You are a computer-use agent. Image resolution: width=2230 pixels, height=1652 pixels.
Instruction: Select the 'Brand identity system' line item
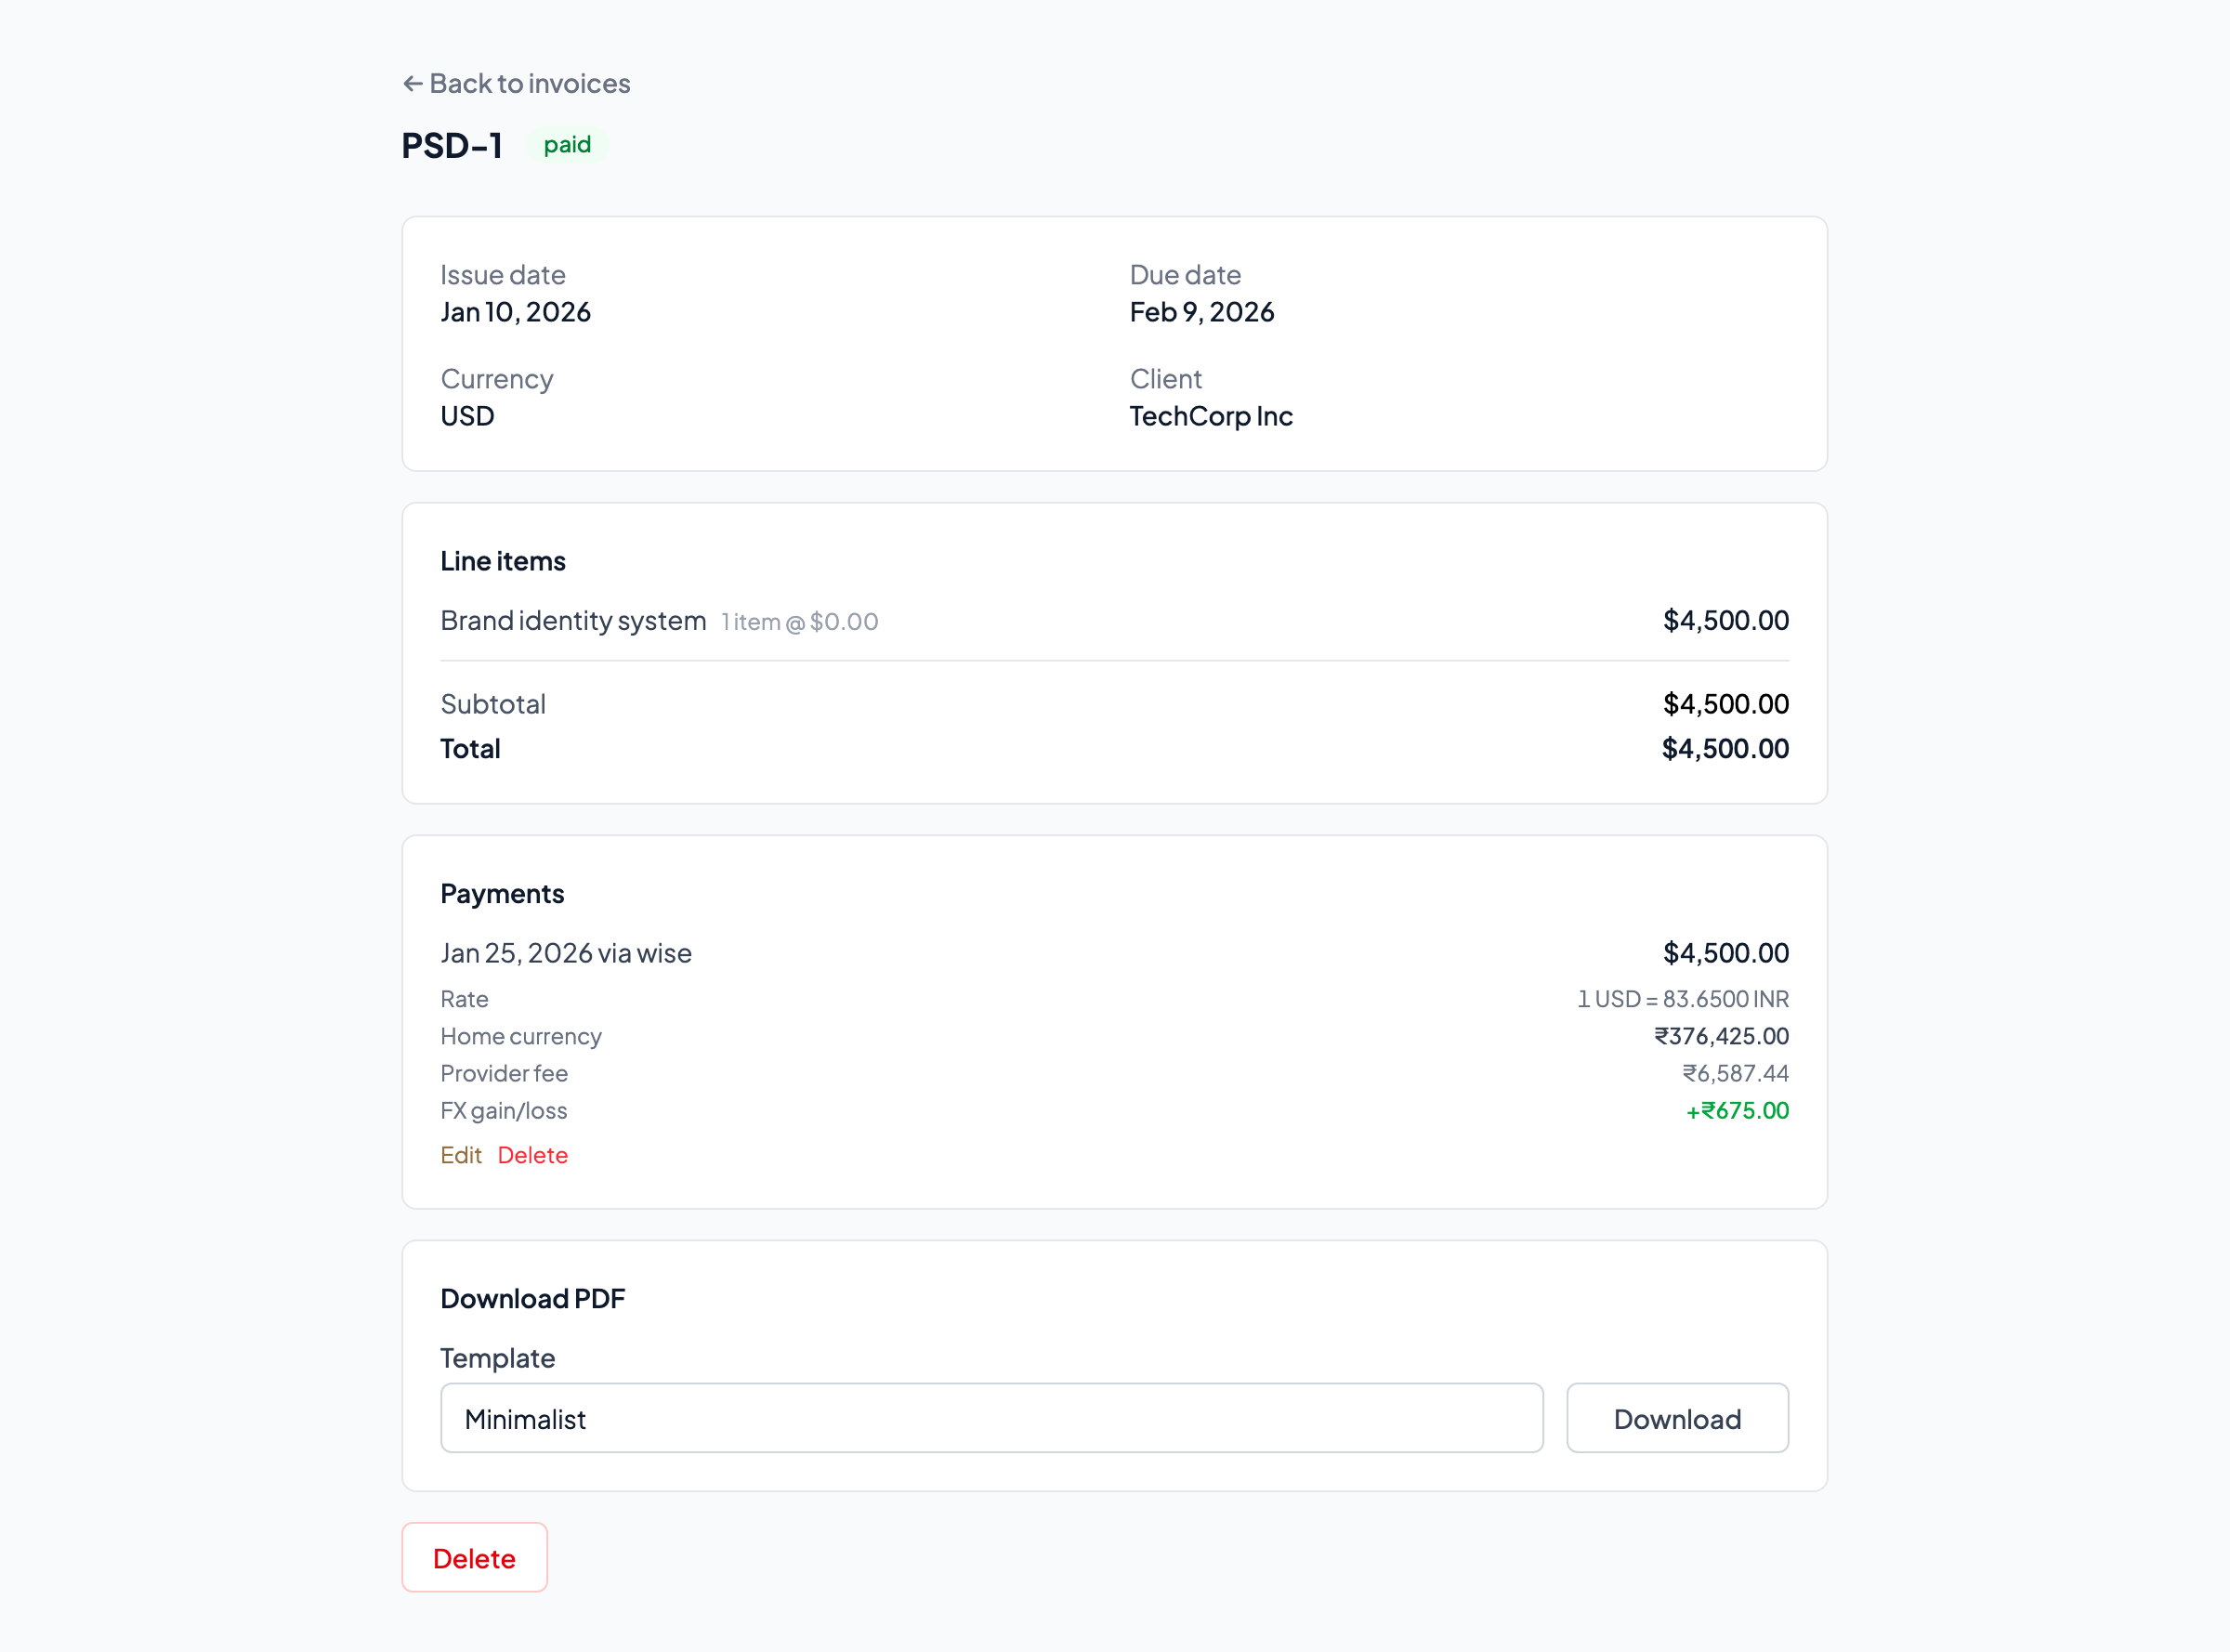click(x=572, y=620)
